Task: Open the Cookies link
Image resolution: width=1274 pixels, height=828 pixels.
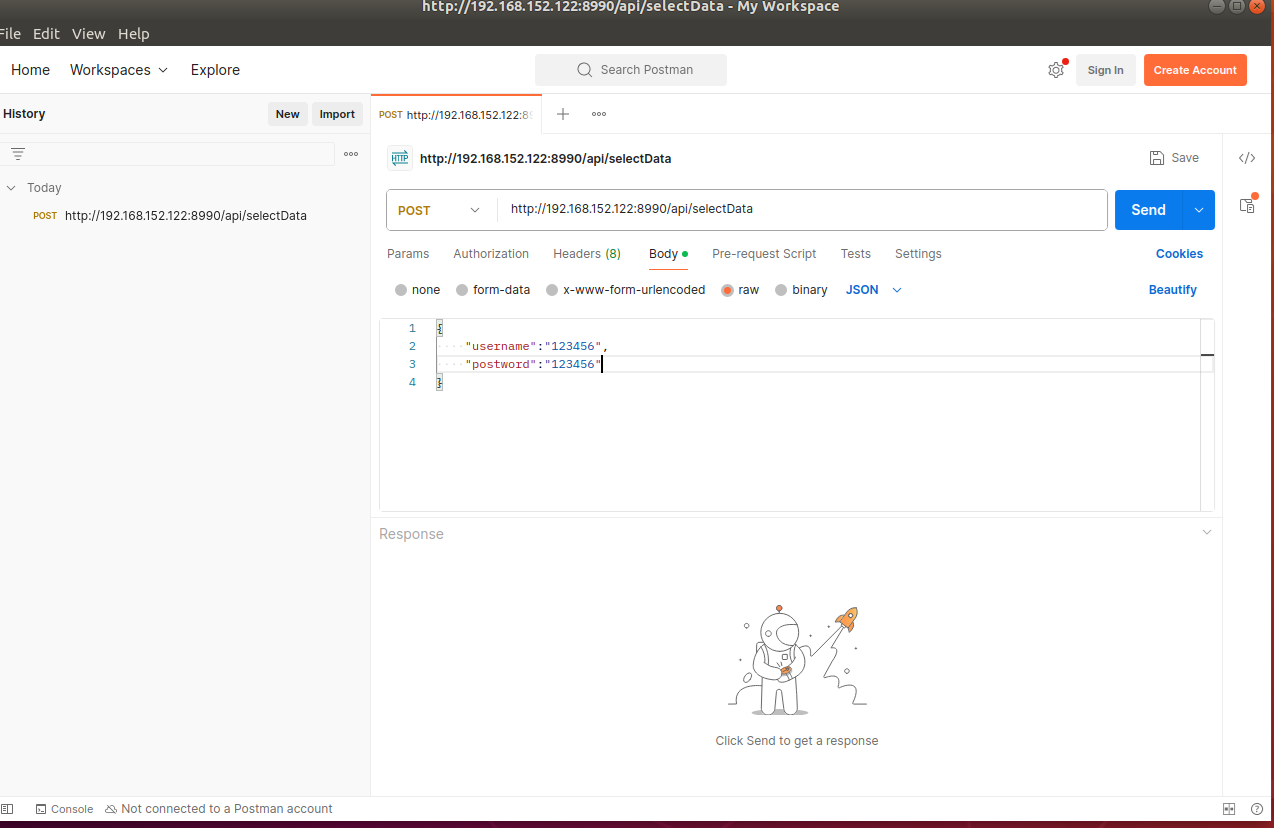Action: 1179,254
